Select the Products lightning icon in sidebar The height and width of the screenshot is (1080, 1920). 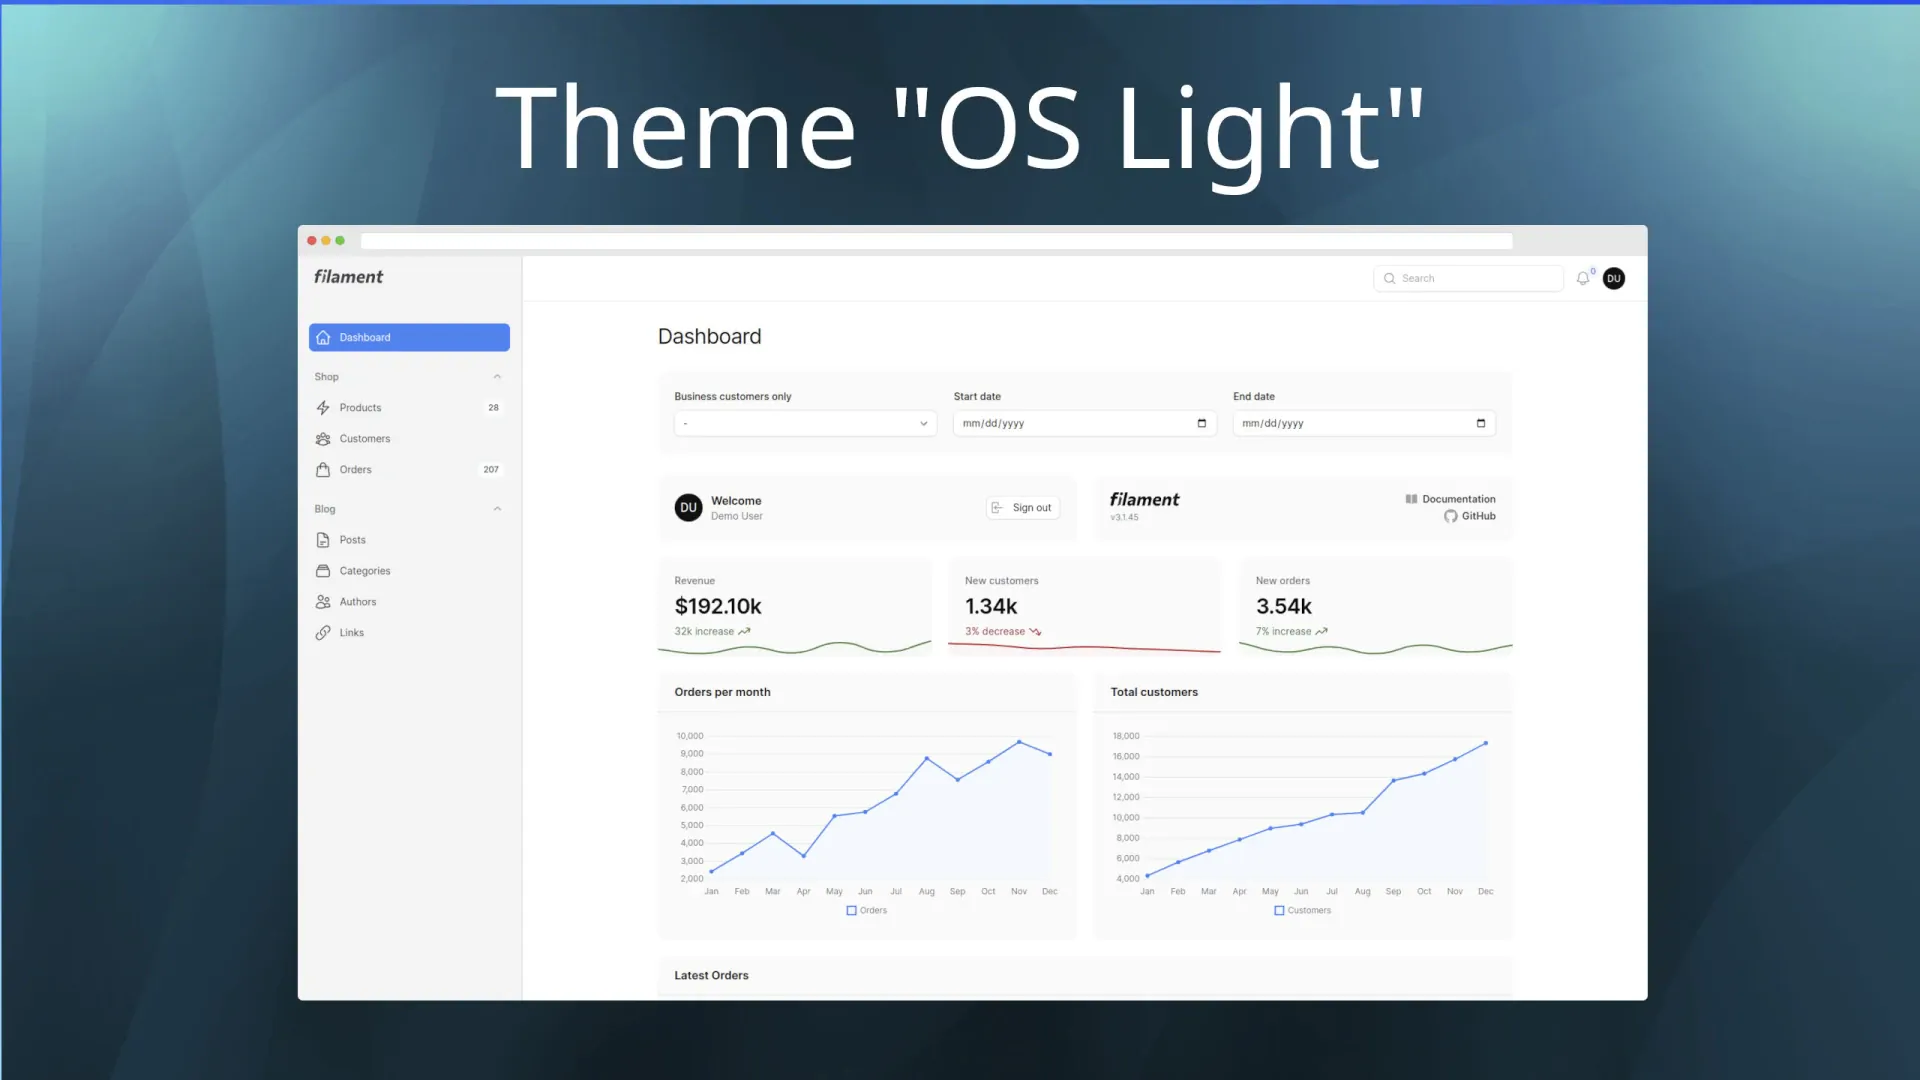click(322, 407)
